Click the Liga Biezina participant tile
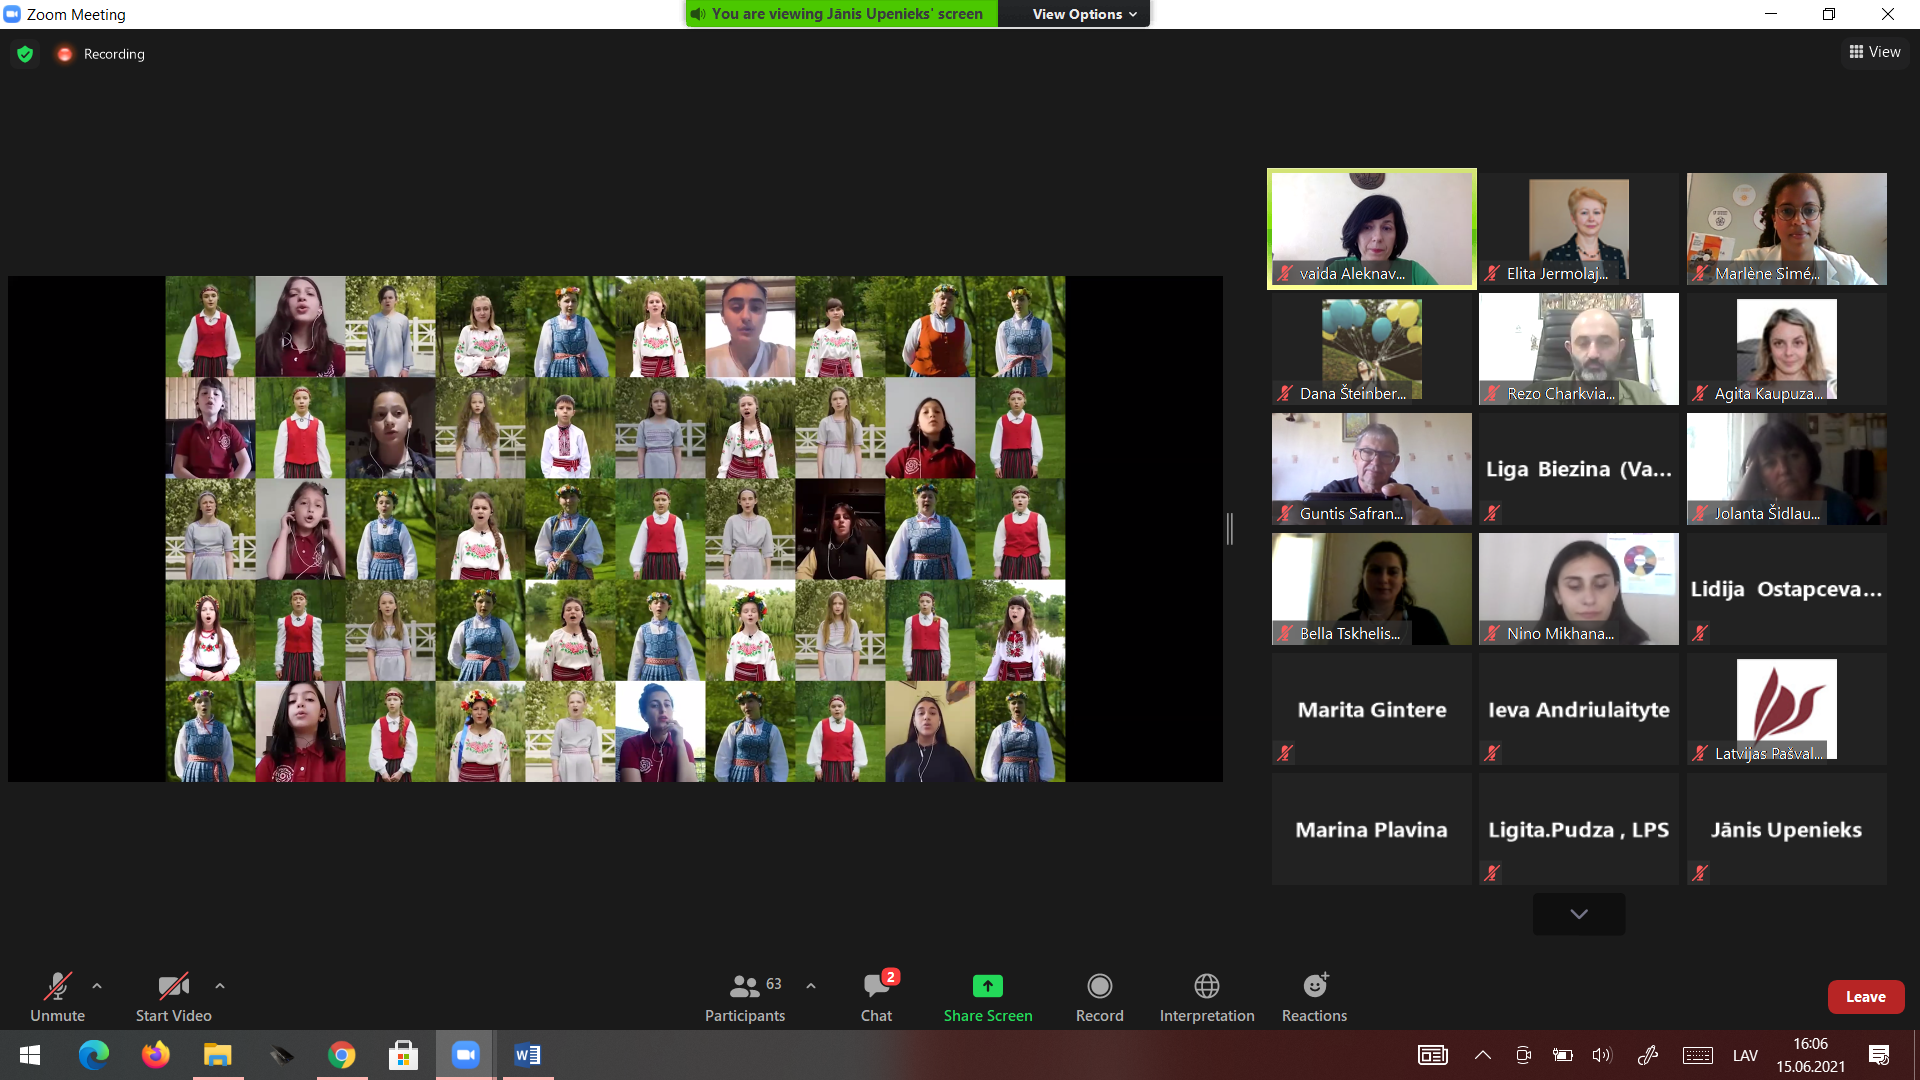 (x=1579, y=469)
